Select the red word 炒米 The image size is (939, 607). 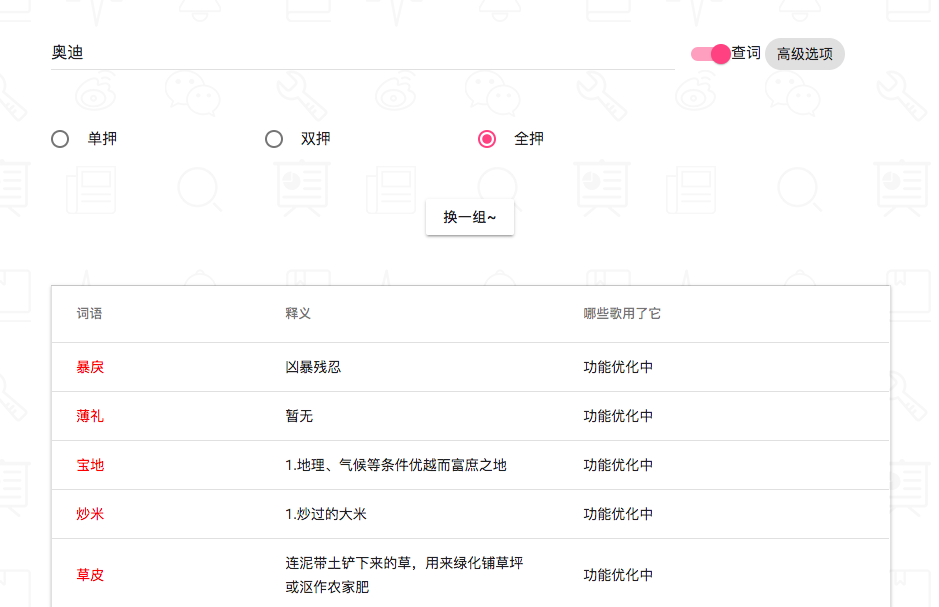(90, 514)
